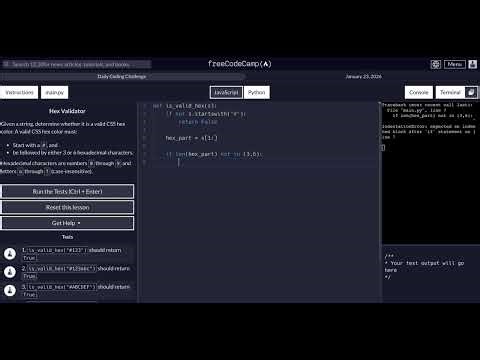This screenshot has width=480, height=360.
Task: Click the 'return False' code line
Action: [198, 122]
